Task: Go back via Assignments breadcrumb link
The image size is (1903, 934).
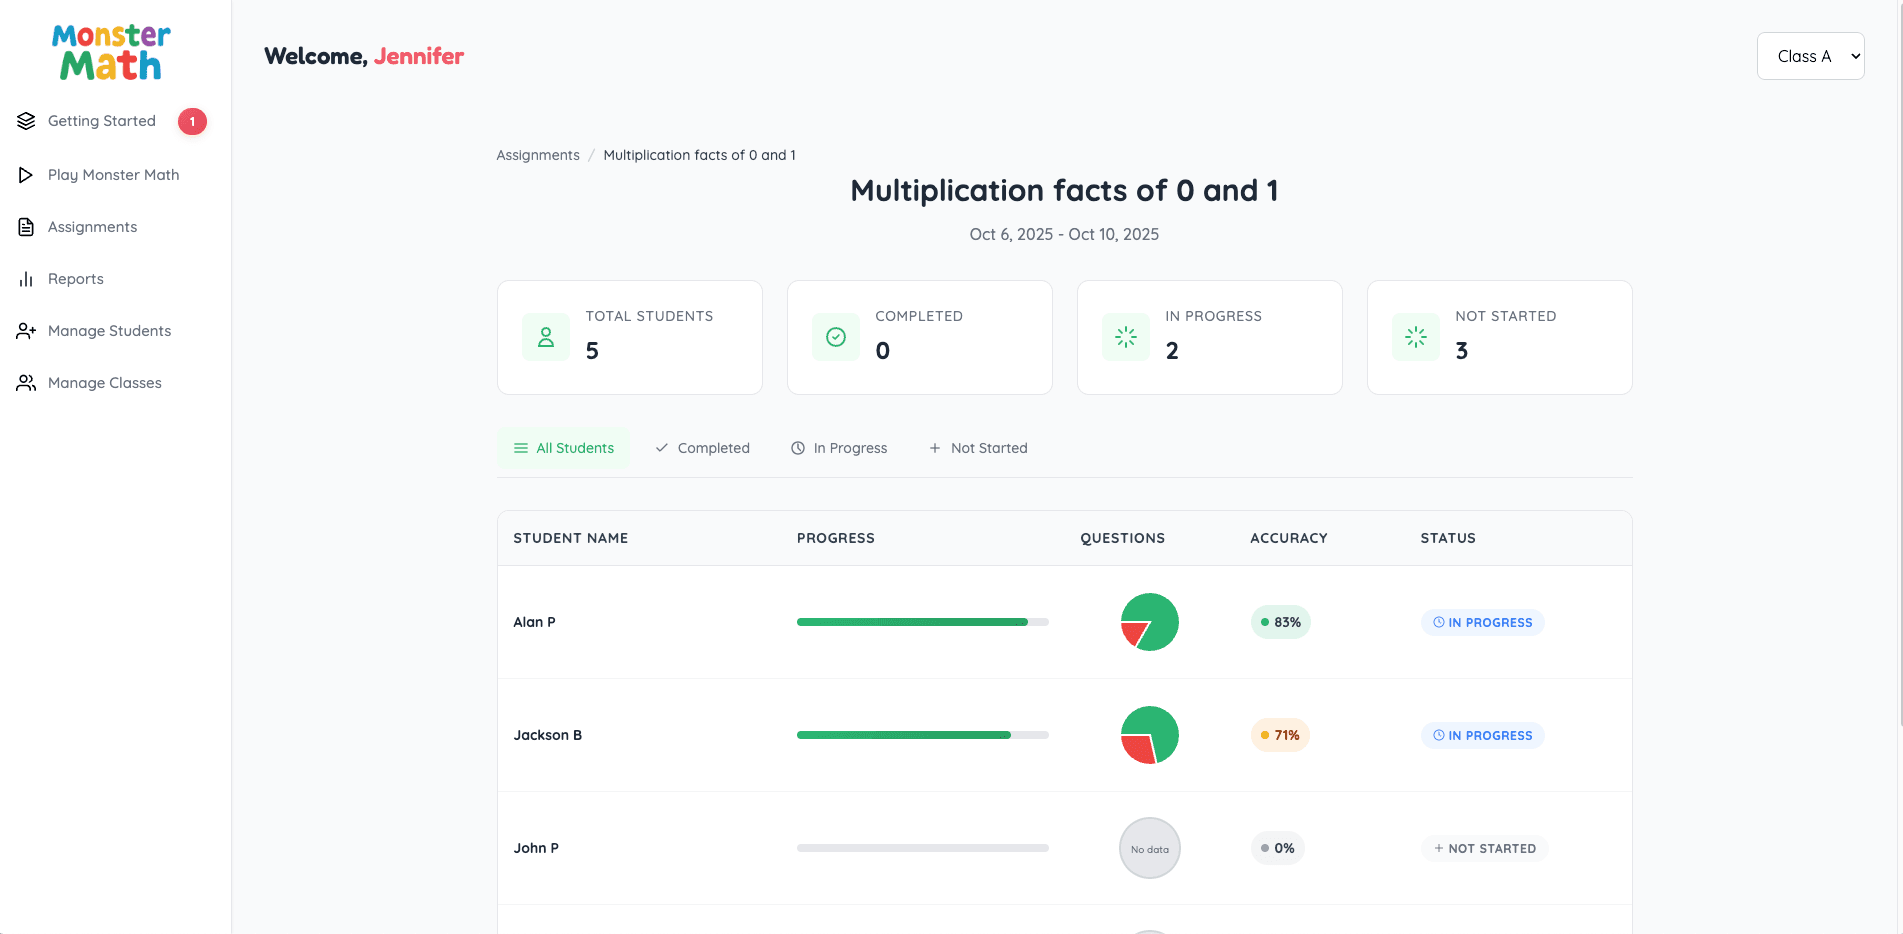Action: 538,155
